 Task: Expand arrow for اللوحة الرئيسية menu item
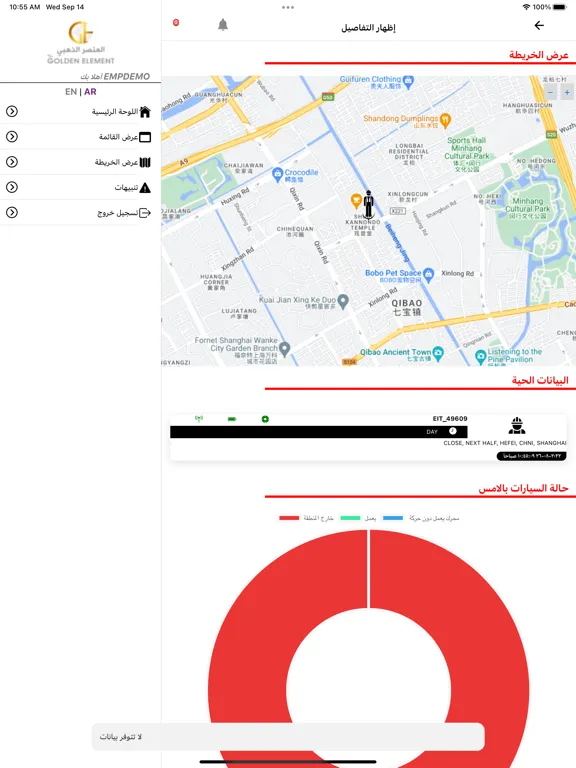[12, 112]
